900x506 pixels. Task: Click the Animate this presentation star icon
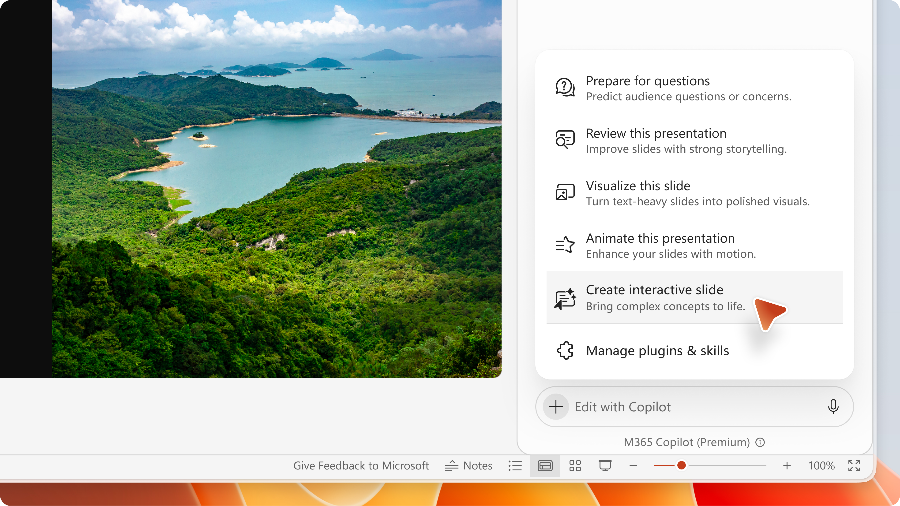point(565,245)
